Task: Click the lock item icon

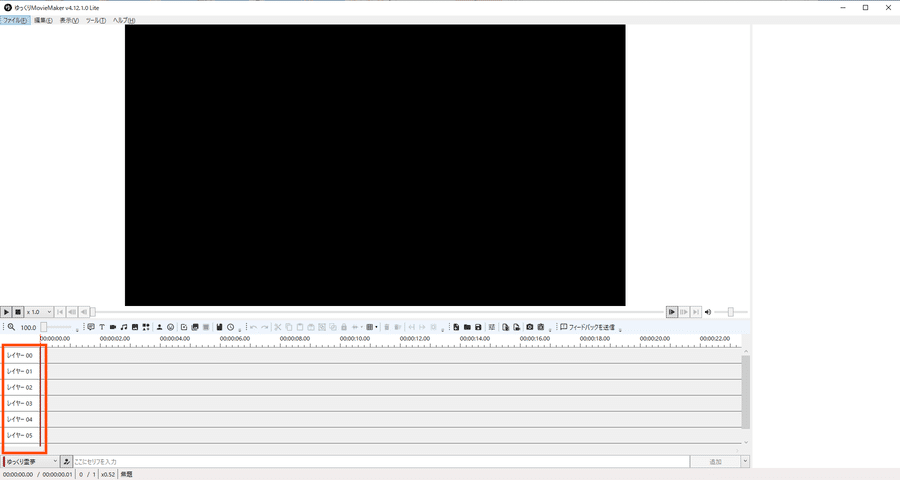Action: tap(344, 327)
